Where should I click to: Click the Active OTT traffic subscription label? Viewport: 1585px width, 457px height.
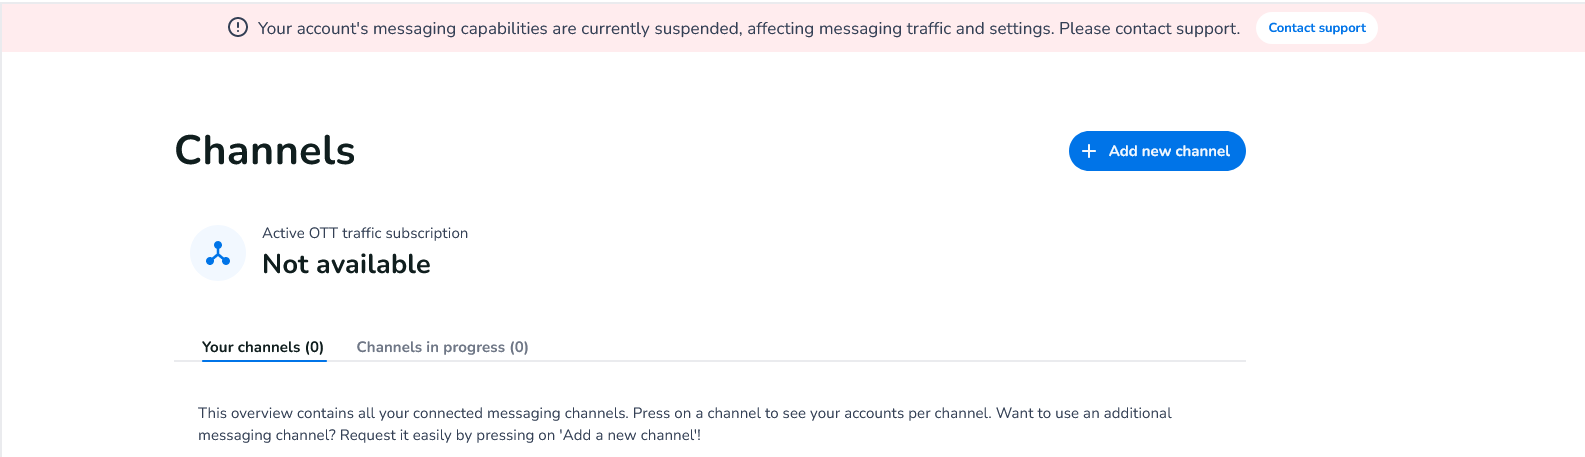(x=365, y=233)
